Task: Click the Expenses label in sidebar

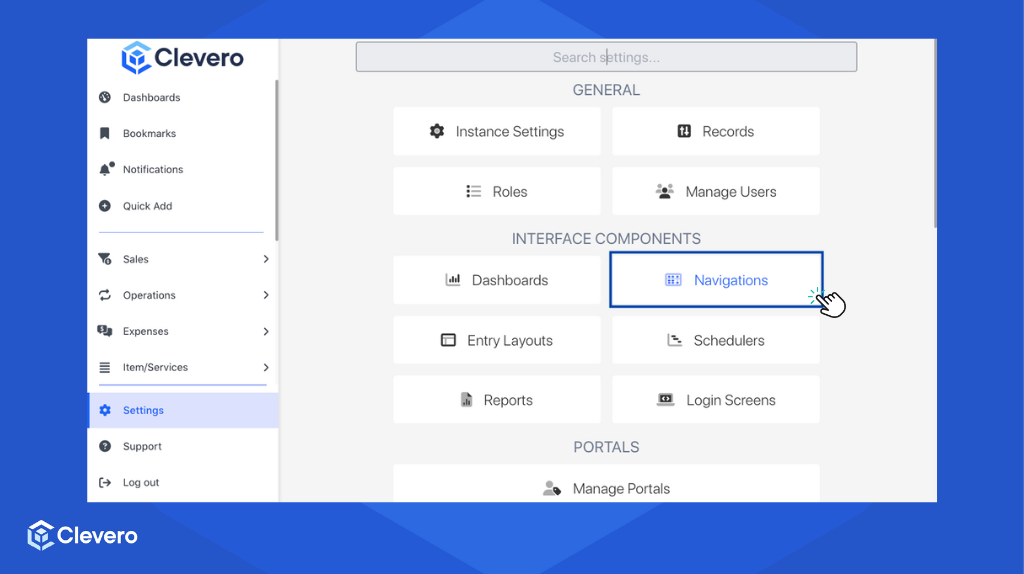Action: pyautogui.click(x=146, y=331)
